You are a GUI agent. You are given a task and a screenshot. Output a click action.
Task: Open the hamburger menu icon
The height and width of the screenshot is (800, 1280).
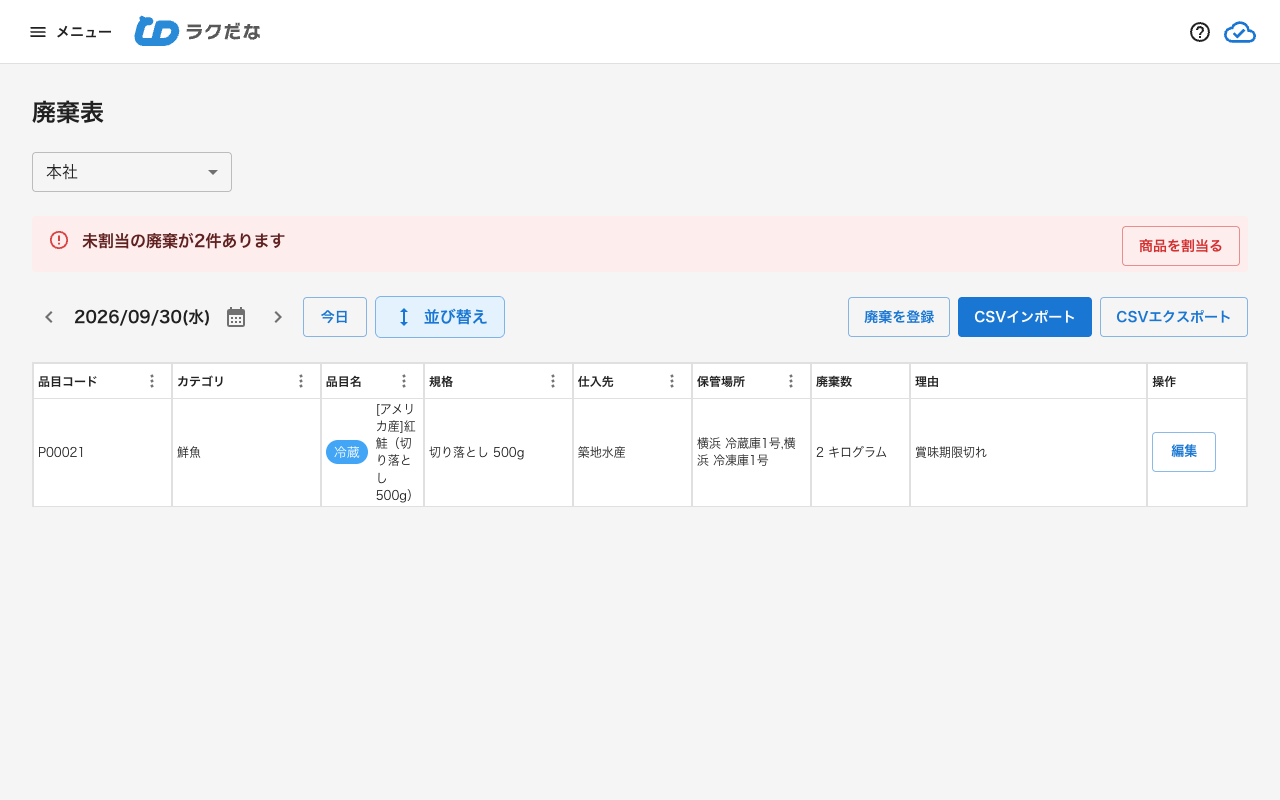(38, 32)
